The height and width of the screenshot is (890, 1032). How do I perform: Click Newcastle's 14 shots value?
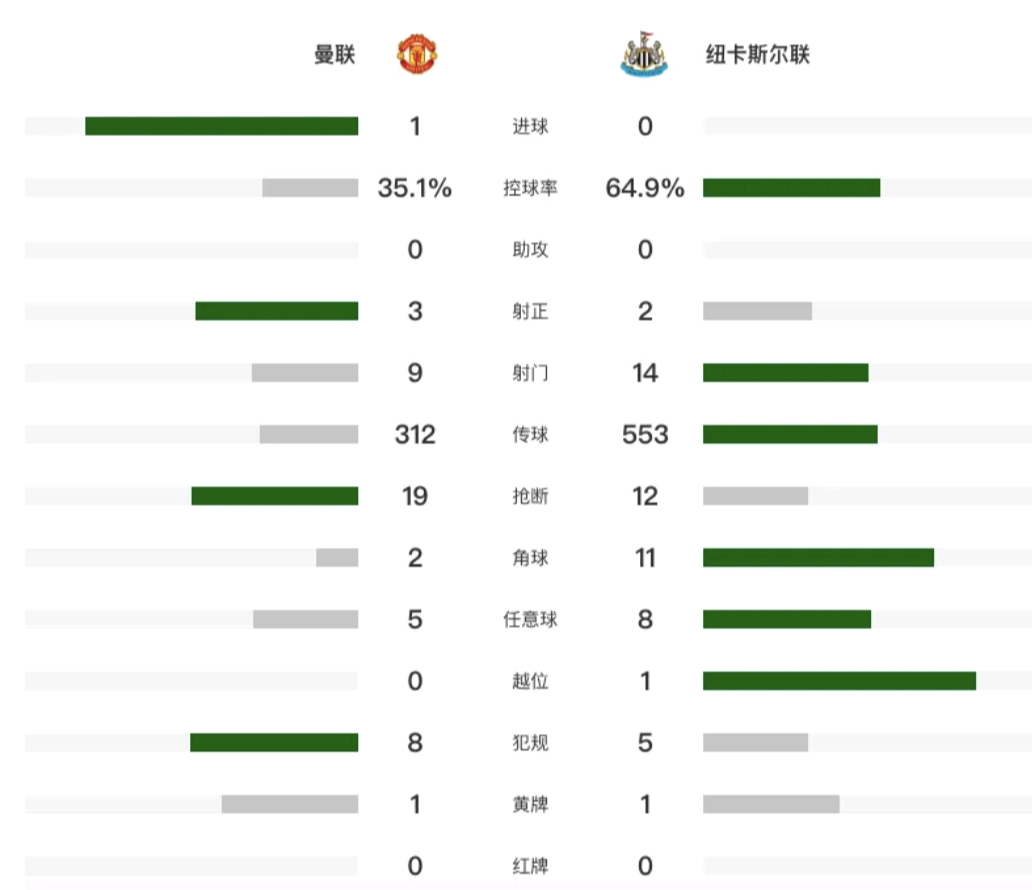(645, 373)
